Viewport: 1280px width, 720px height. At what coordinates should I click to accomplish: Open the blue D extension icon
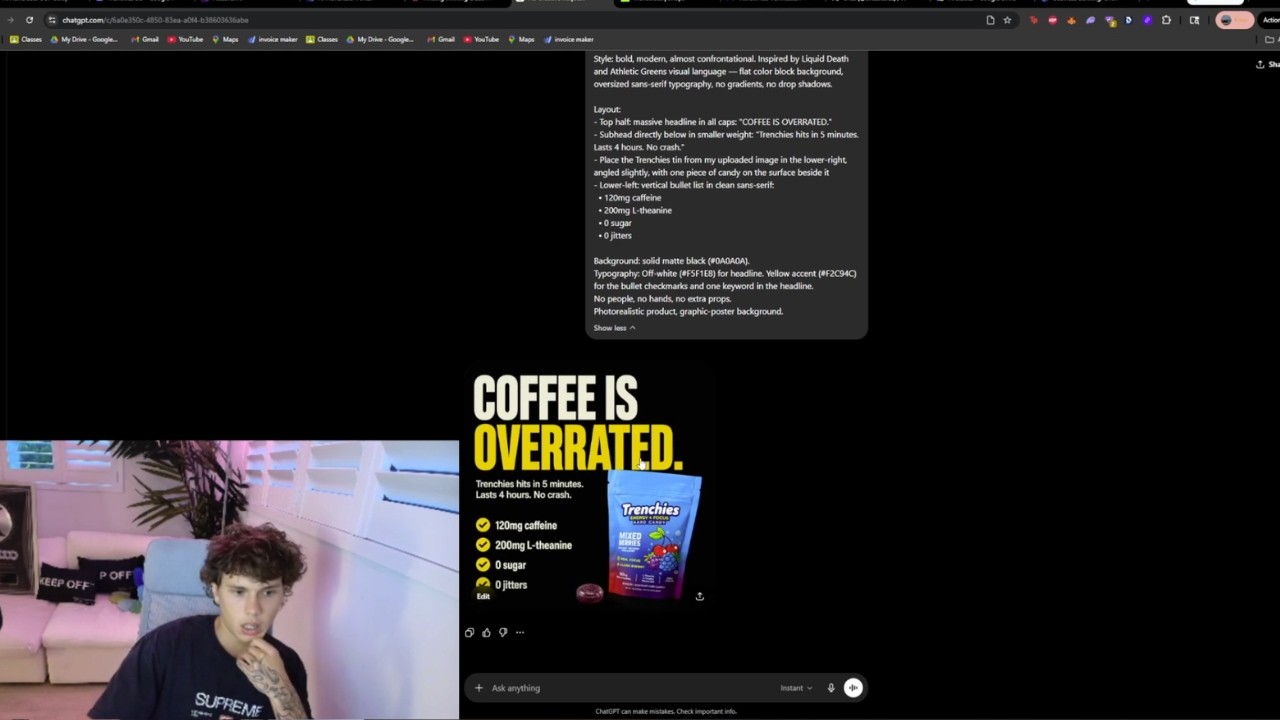point(1128,20)
